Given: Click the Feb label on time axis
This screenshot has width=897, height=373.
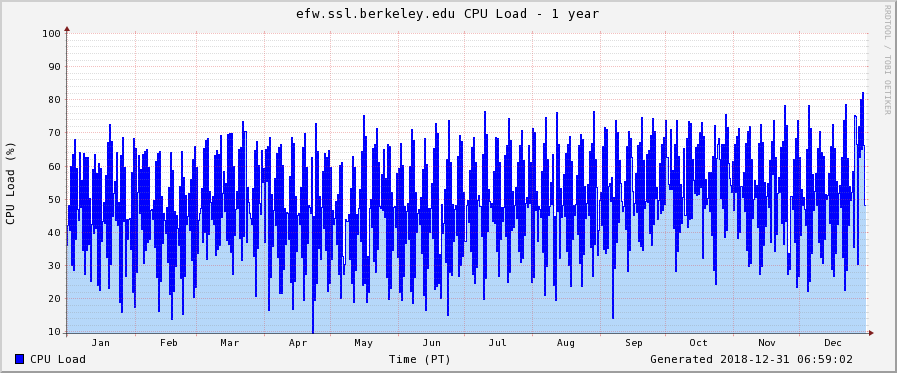Looking at the screenshot, I should pyautogui.click(x=169, y=343).
